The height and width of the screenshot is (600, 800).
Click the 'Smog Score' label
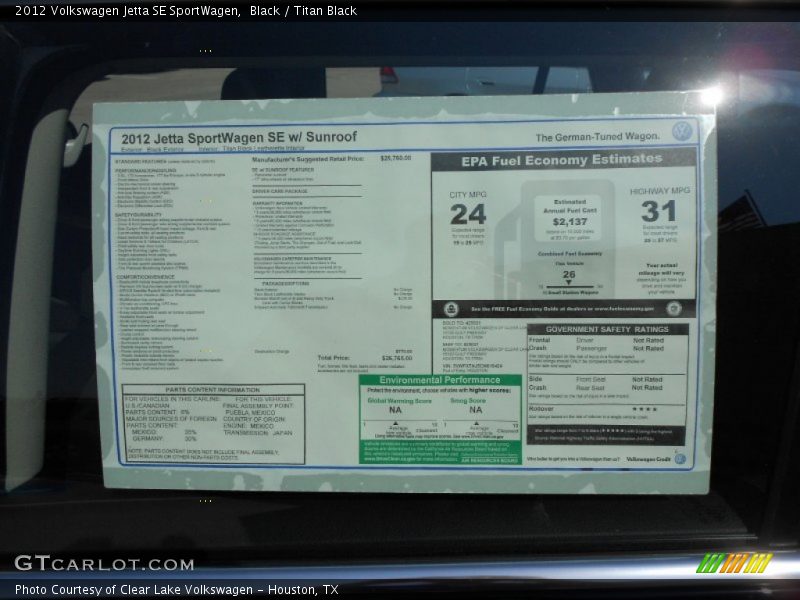click(x=468, y=401)
